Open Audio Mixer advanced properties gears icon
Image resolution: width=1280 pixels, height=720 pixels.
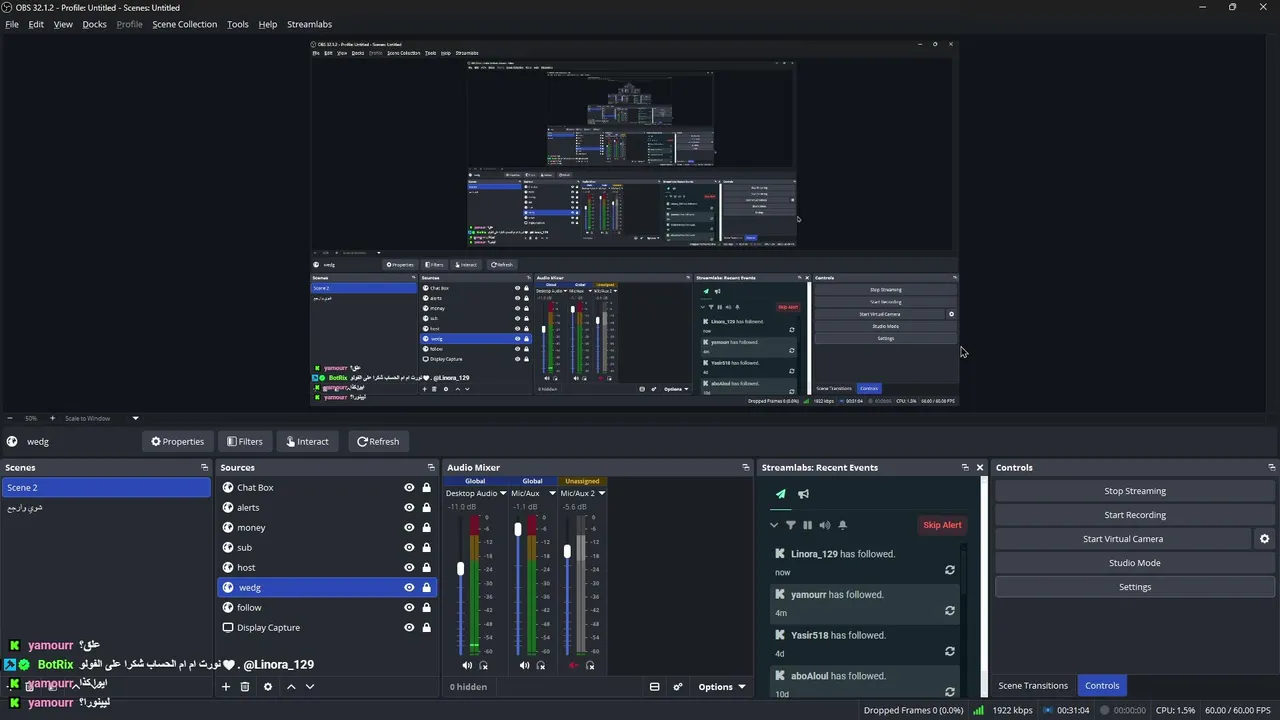[678, 687]
